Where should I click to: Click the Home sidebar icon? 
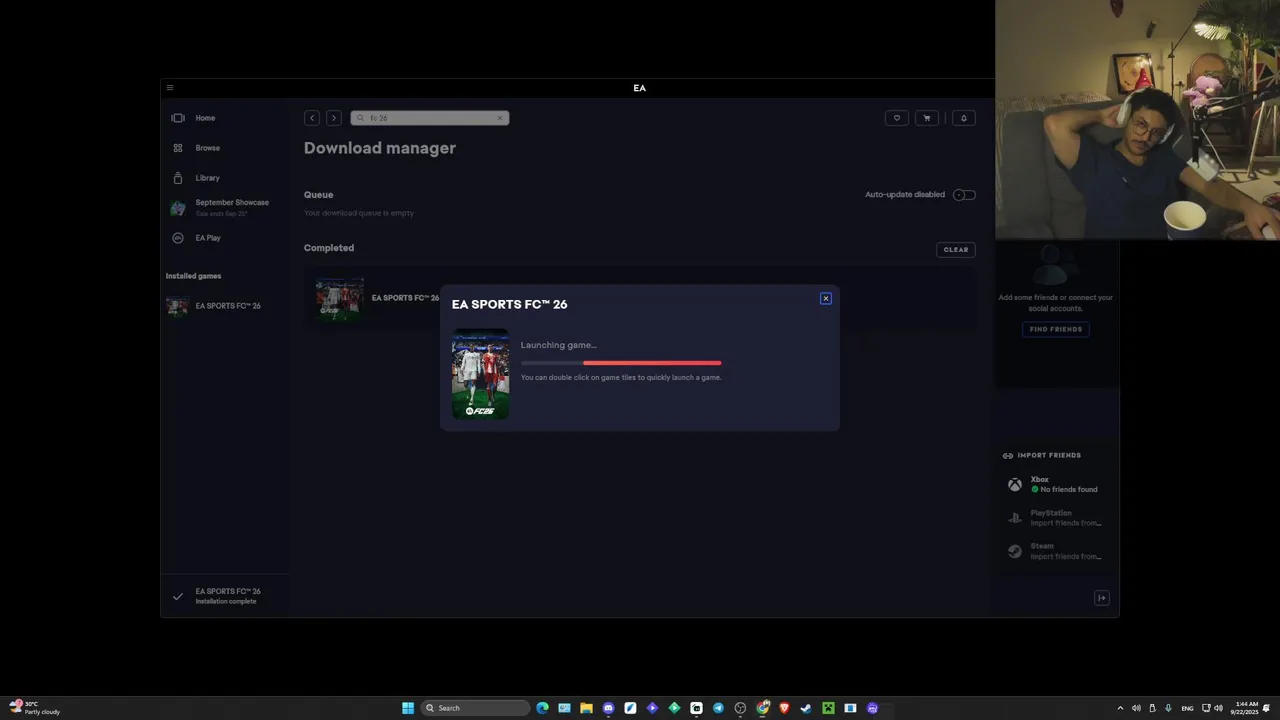click(x=178, y=118)
